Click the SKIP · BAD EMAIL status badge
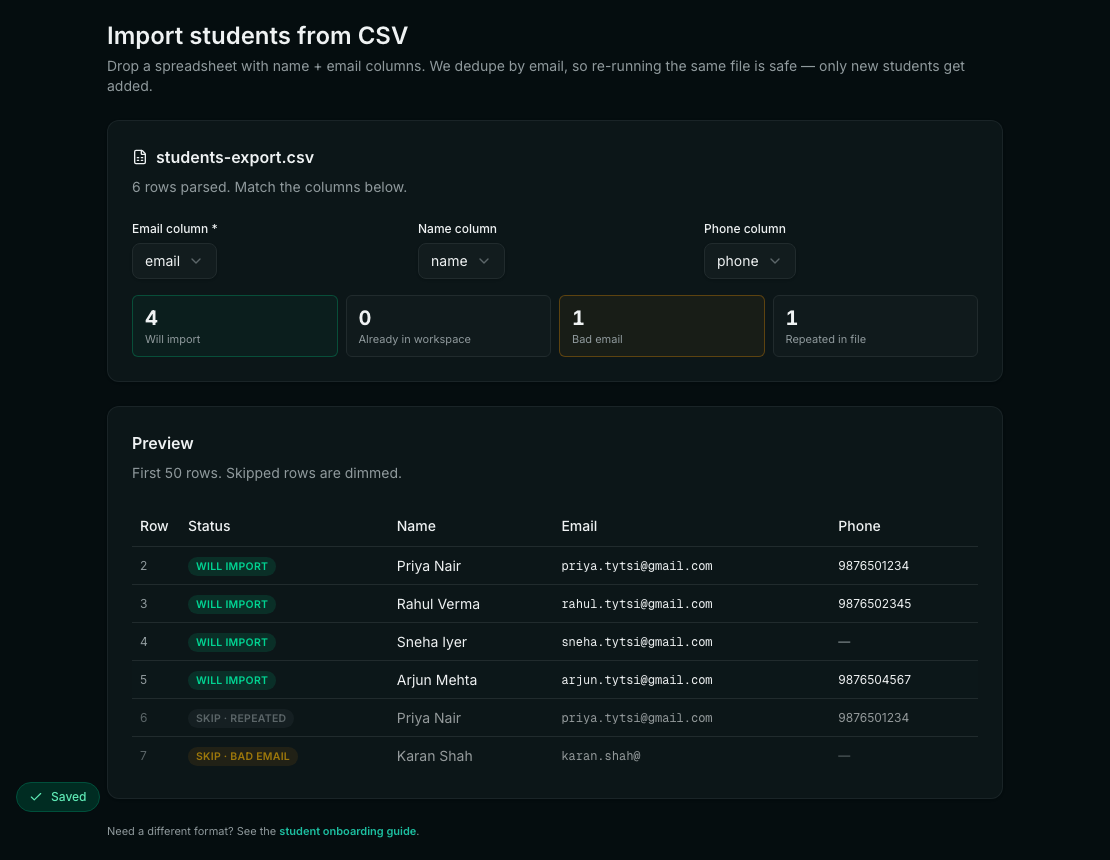Viewport: 1110px width, 860px height. [x=243, y=756]
